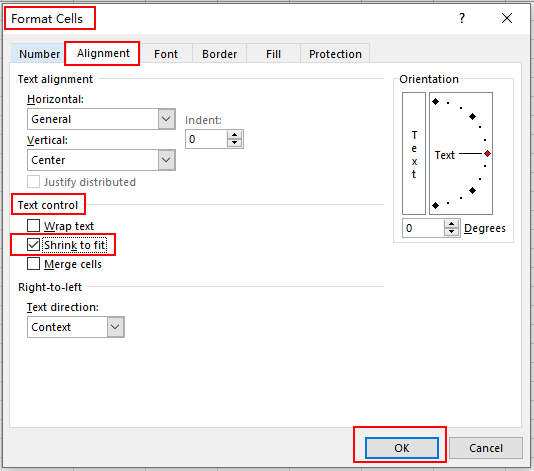Confirm with the OK button
The image size is (534, 471).
[x=402, y=448]
